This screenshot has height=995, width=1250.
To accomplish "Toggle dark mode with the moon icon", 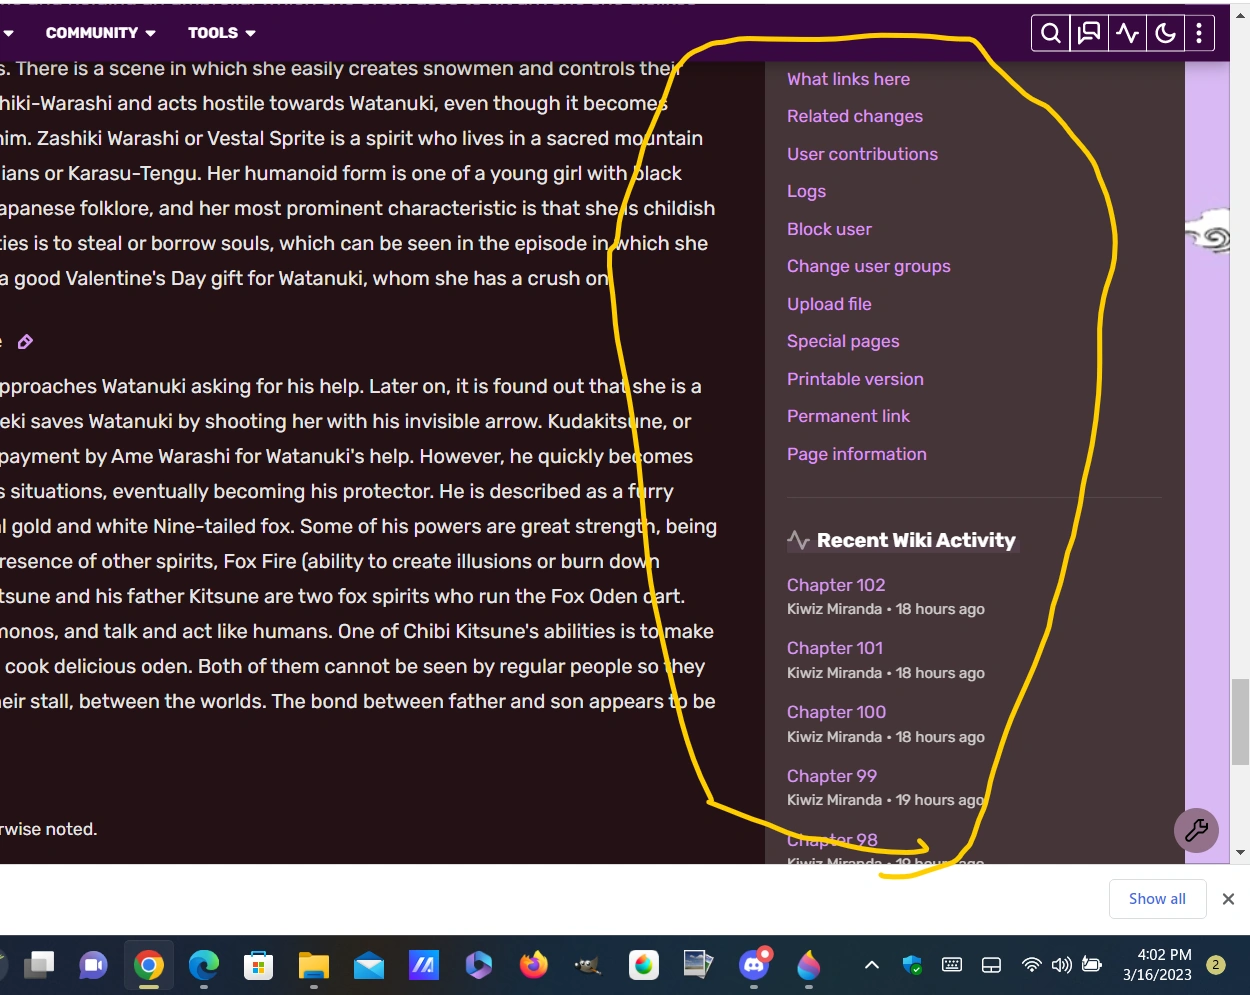I will [x=1165, y=32].
